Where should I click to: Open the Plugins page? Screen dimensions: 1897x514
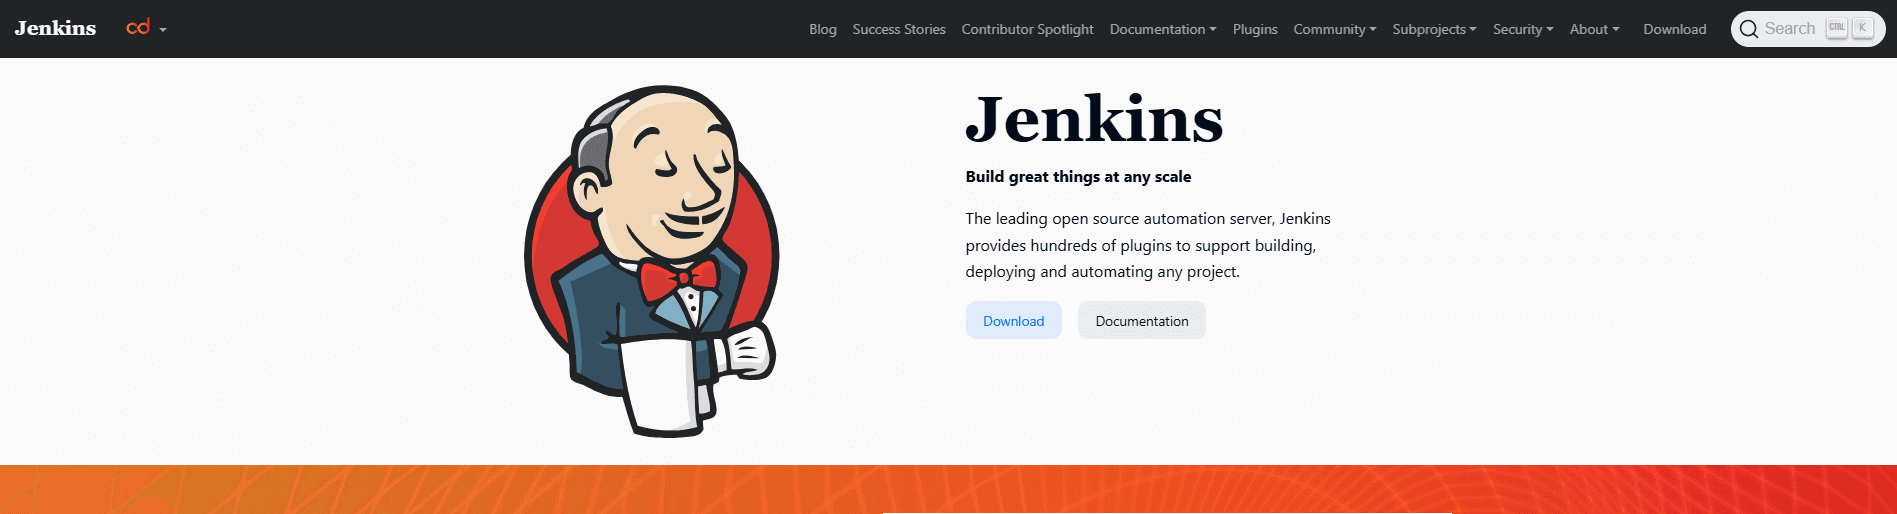click(x=1255, y=29)
